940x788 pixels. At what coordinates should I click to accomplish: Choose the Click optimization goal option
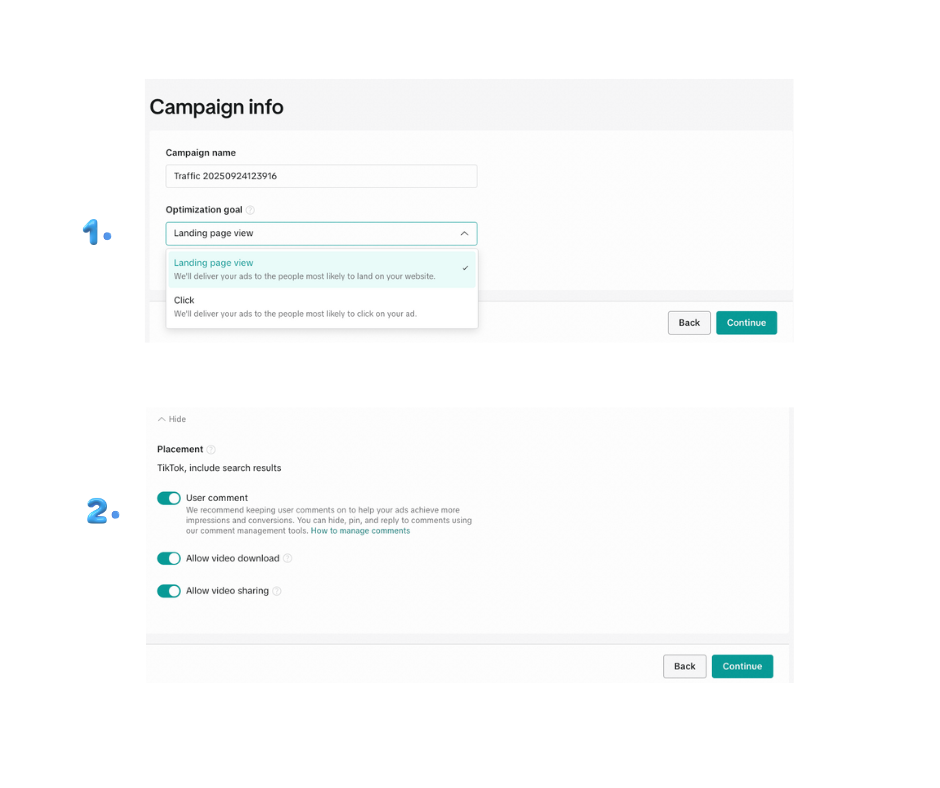pyautogui.click(x=322, y=306)
